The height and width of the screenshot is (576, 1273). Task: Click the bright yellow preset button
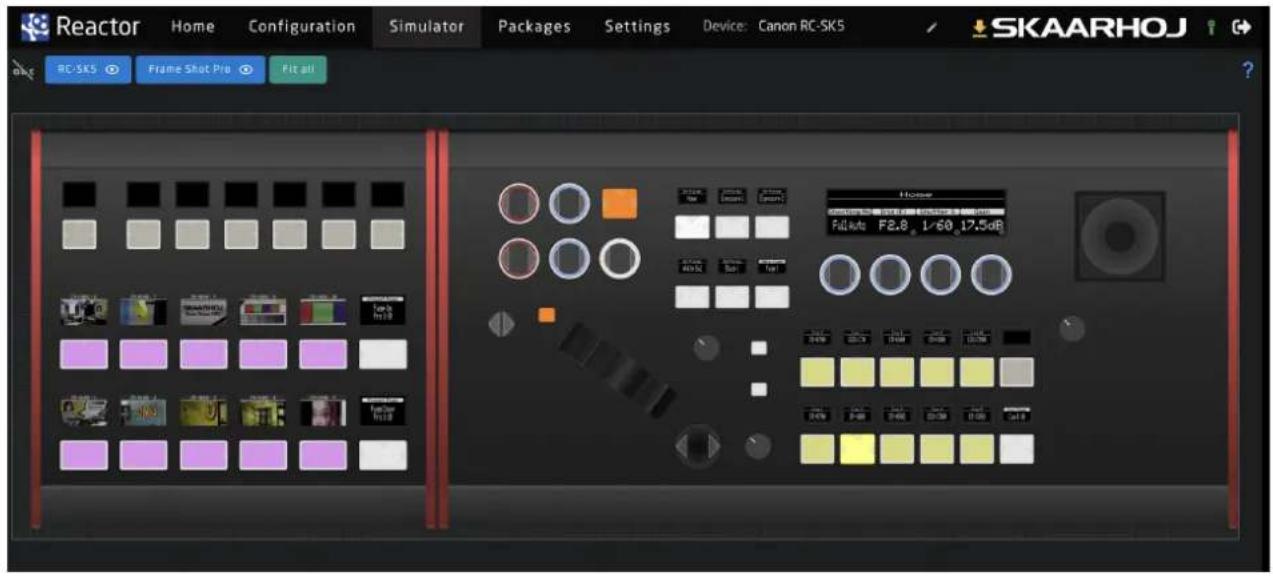(x=857, y=449)
